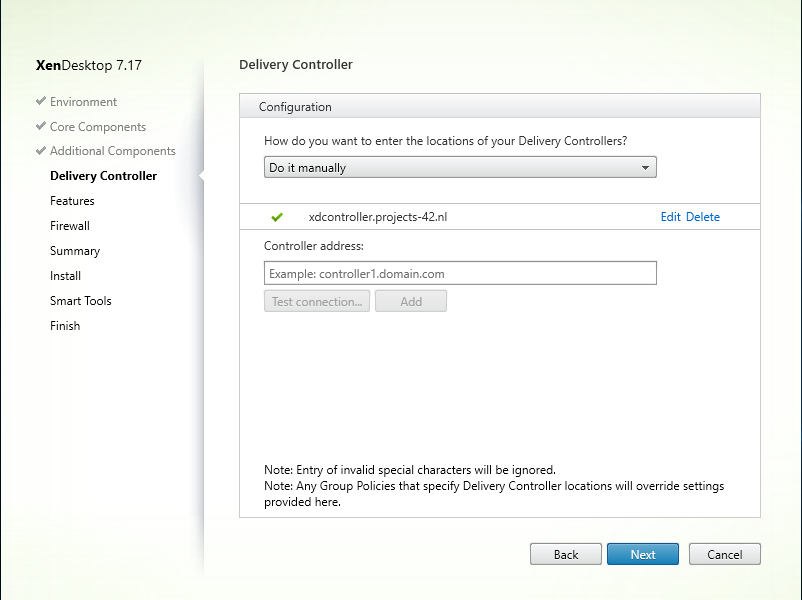This screenshot has height=600, width=802.
Task: Click the XenDesktop 7.17 title
Action: click(88, 65)
